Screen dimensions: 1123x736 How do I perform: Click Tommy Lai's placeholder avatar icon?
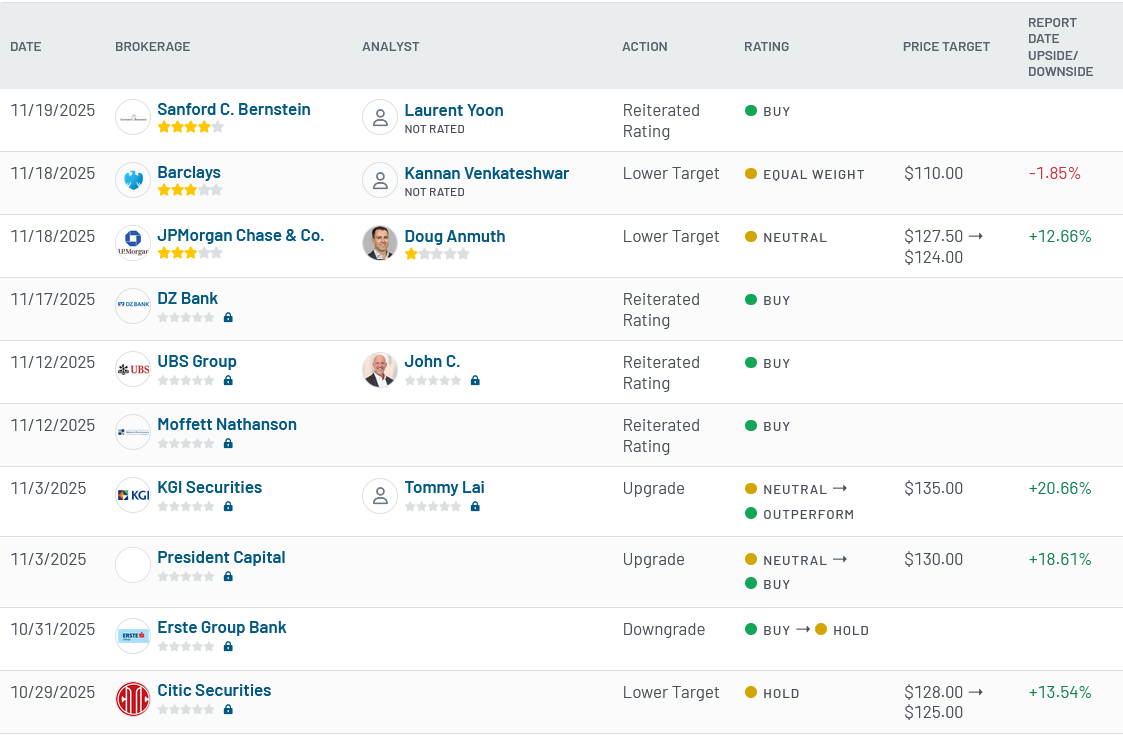(x=380, y=495)
